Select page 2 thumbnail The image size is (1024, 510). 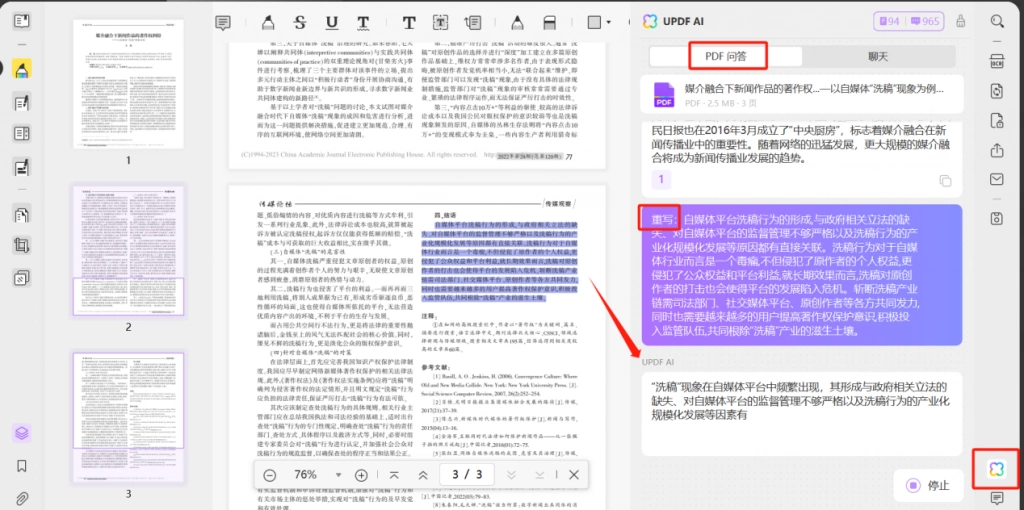pos(128,251)
